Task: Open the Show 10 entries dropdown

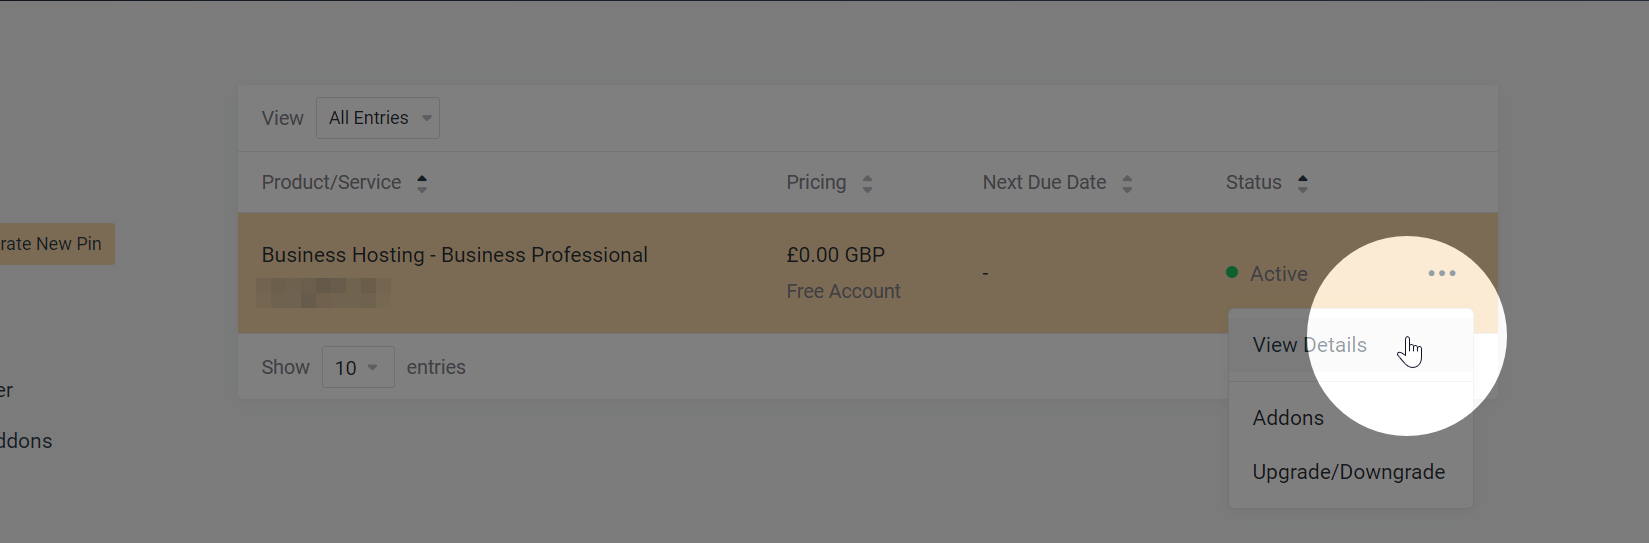Action: [x=358, y=367]
